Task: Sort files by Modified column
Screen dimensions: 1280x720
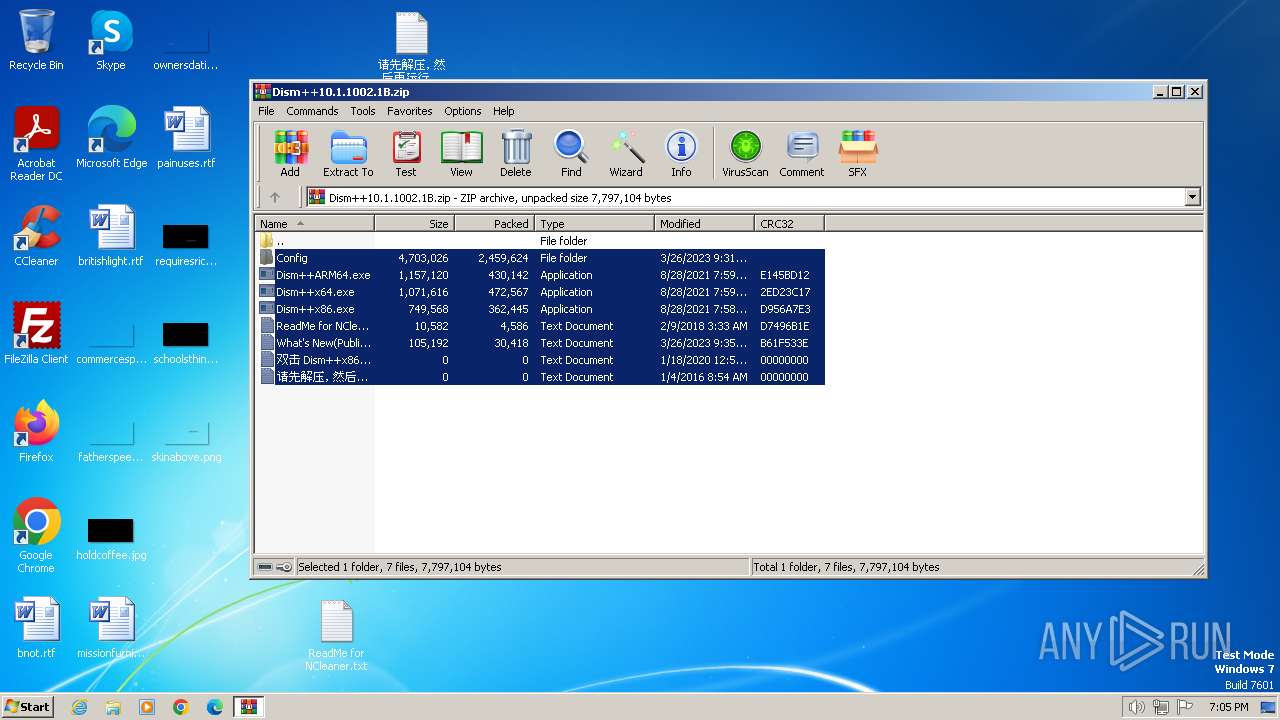Action: click(705, 224)
